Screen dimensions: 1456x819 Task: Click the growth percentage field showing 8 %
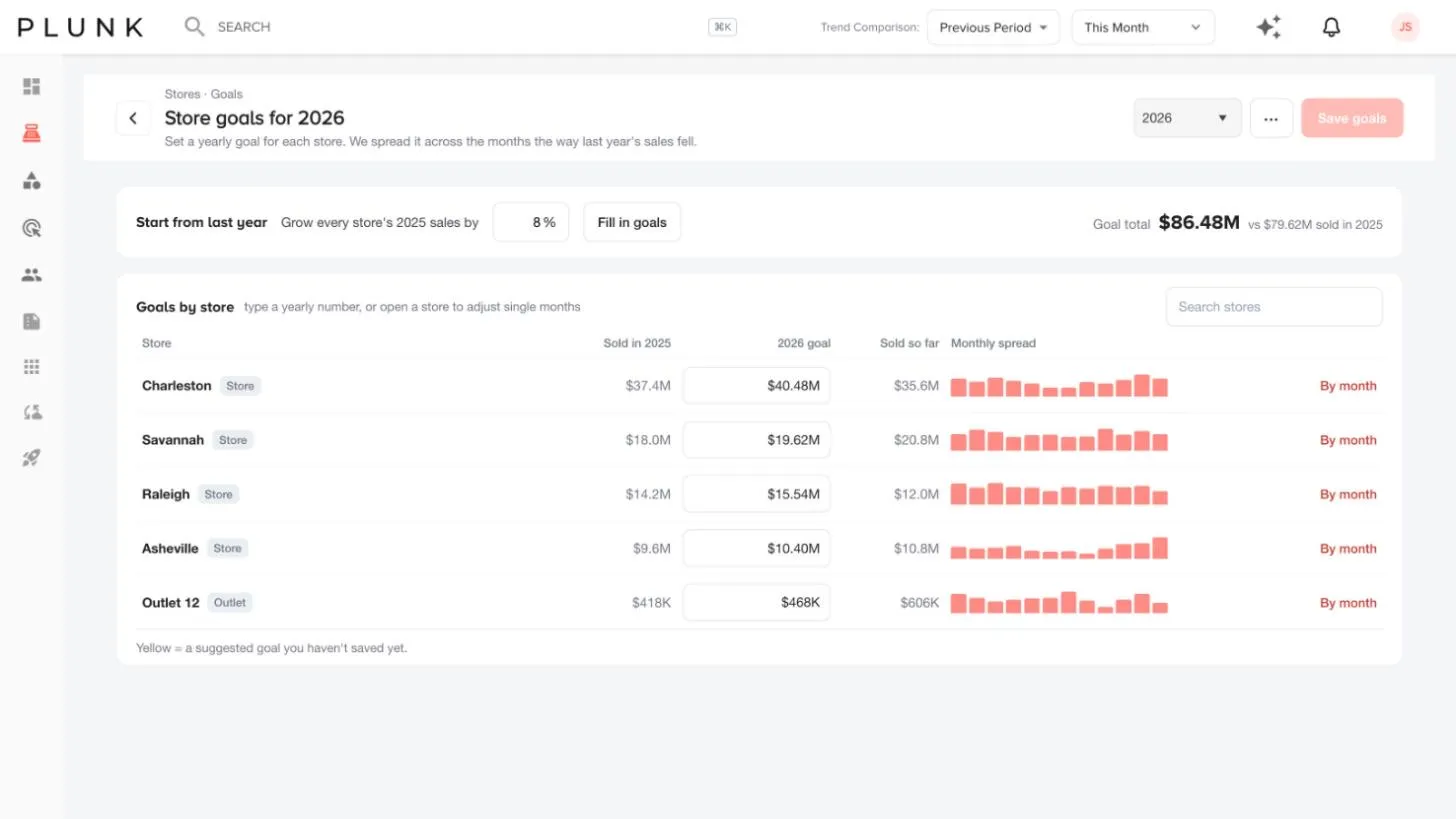(531, 222)
